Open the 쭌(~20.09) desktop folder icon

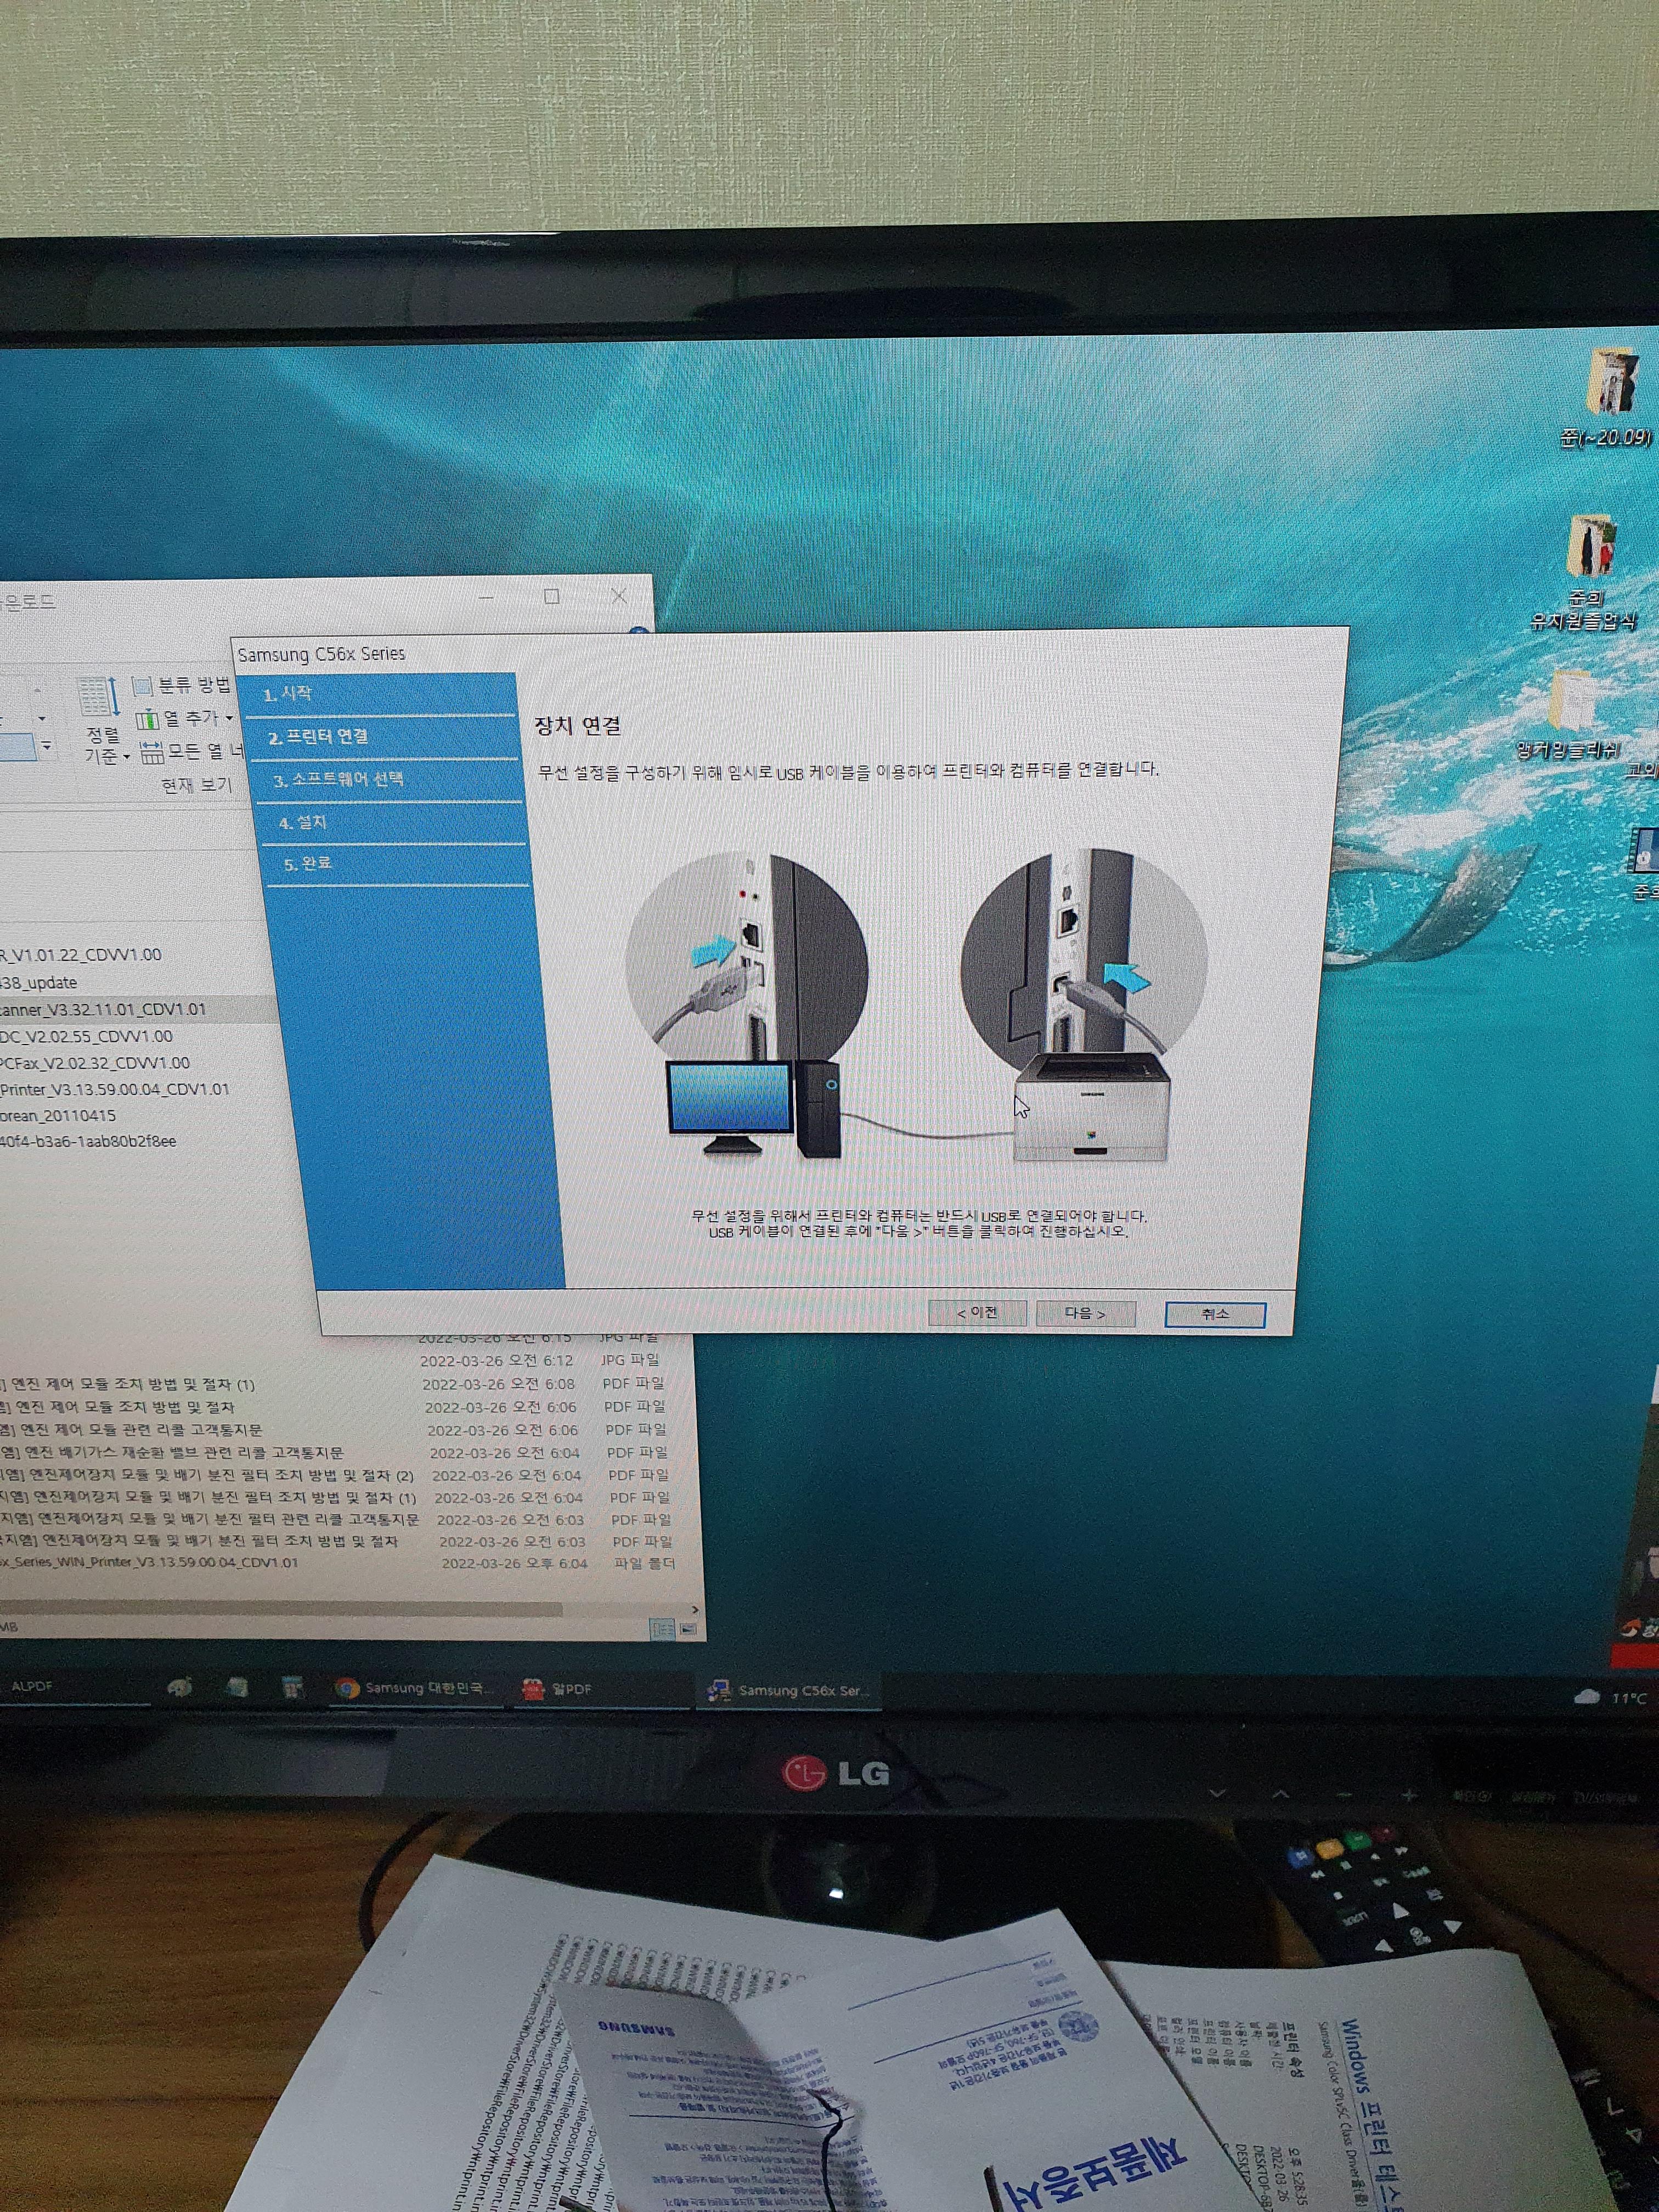pos(1611,385)
